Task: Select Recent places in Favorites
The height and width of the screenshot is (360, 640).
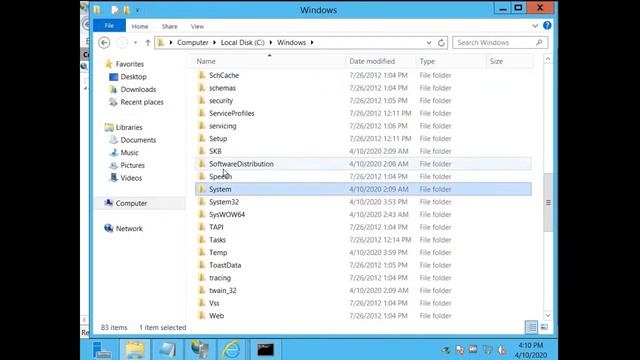Action: tap(142, 102)
